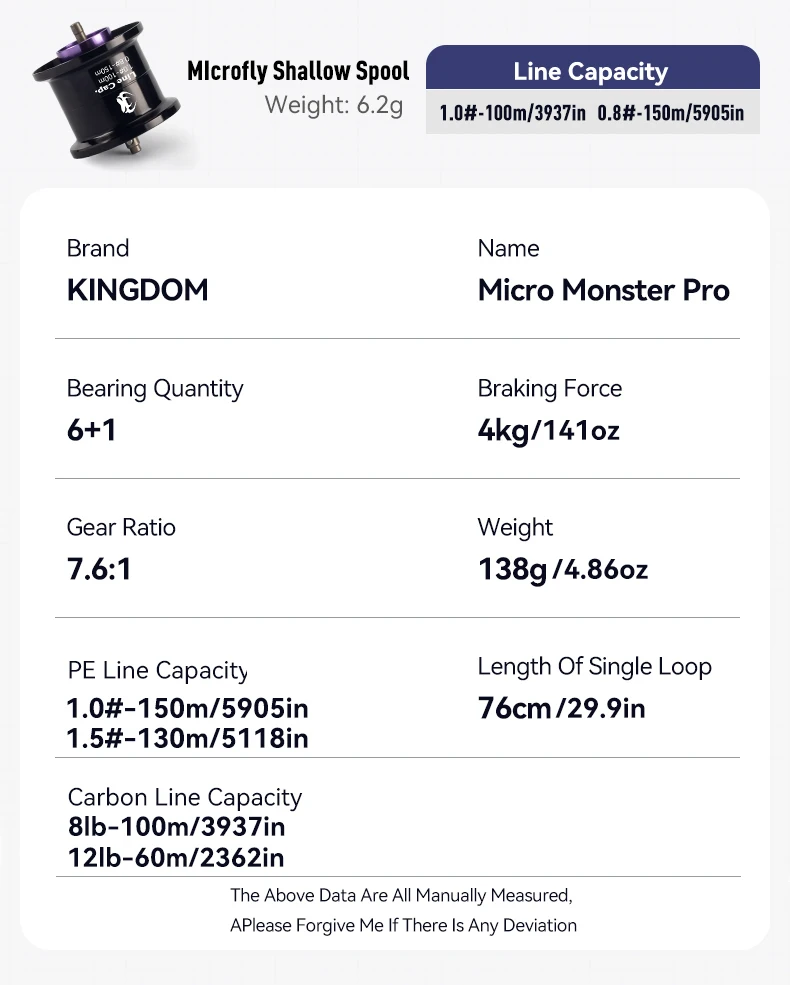Viewport: 790px width, 985px height.
Task: Click the KINGDOM brand name
Action: [x=138, y=290]
